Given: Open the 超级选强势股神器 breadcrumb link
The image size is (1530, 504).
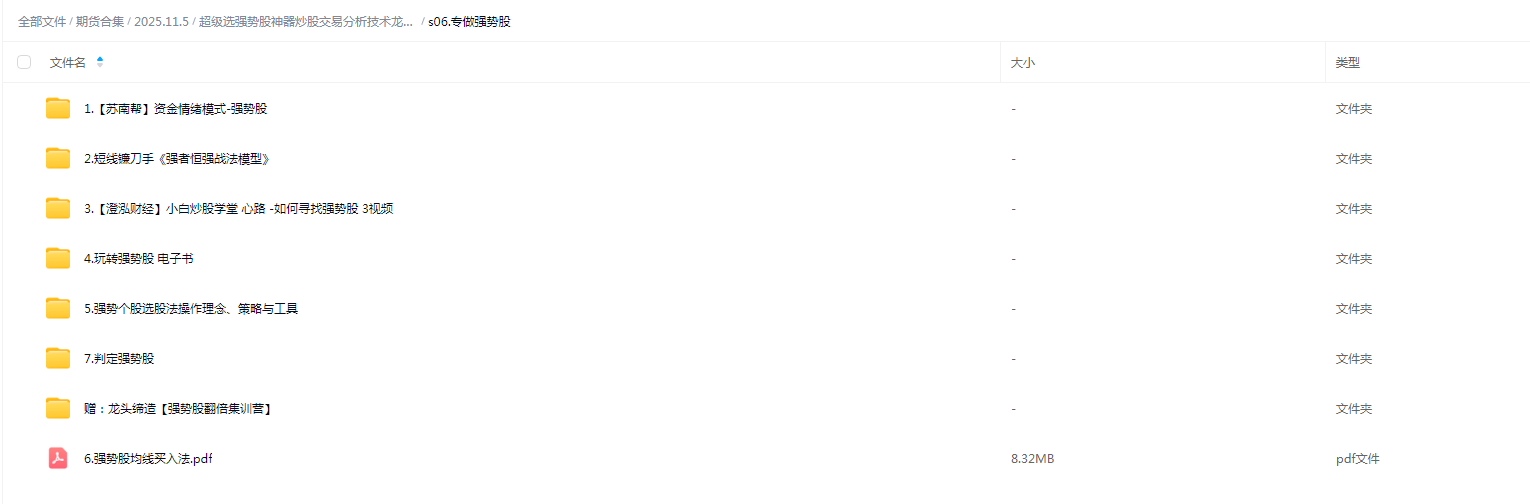Looking at the screenshot, I should (305, 21).
